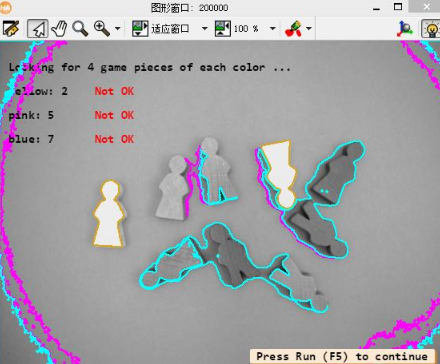Open the paint brush color settings icon

tap(293, 29)
